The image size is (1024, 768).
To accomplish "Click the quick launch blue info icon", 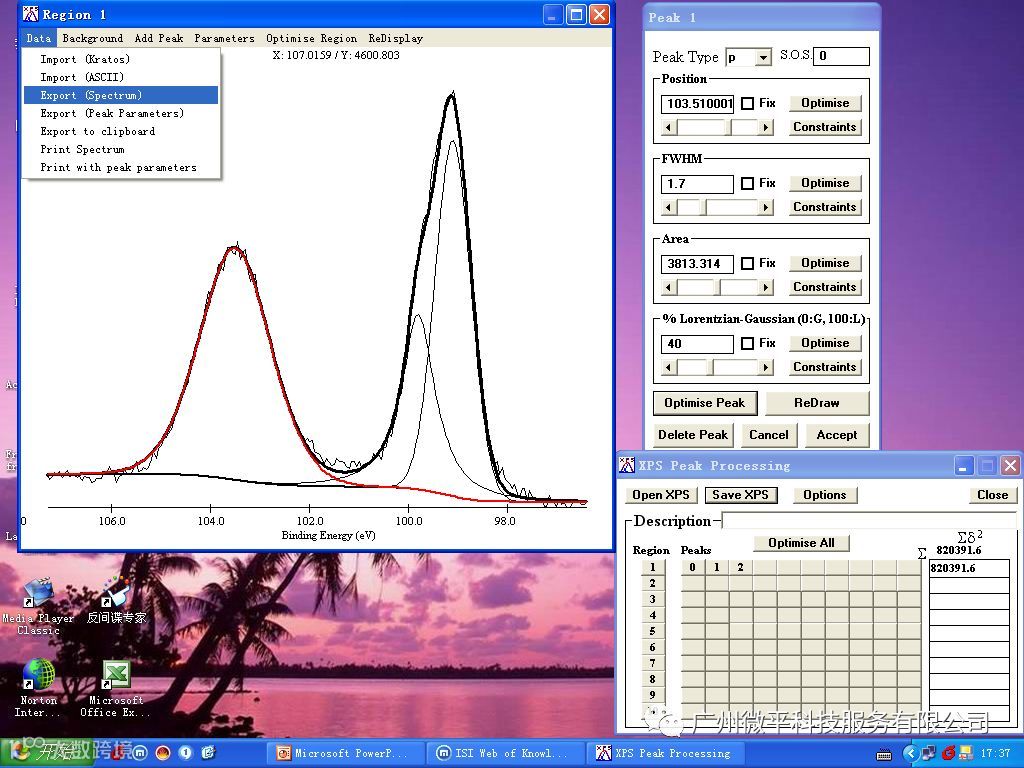I will coord(185,753).
